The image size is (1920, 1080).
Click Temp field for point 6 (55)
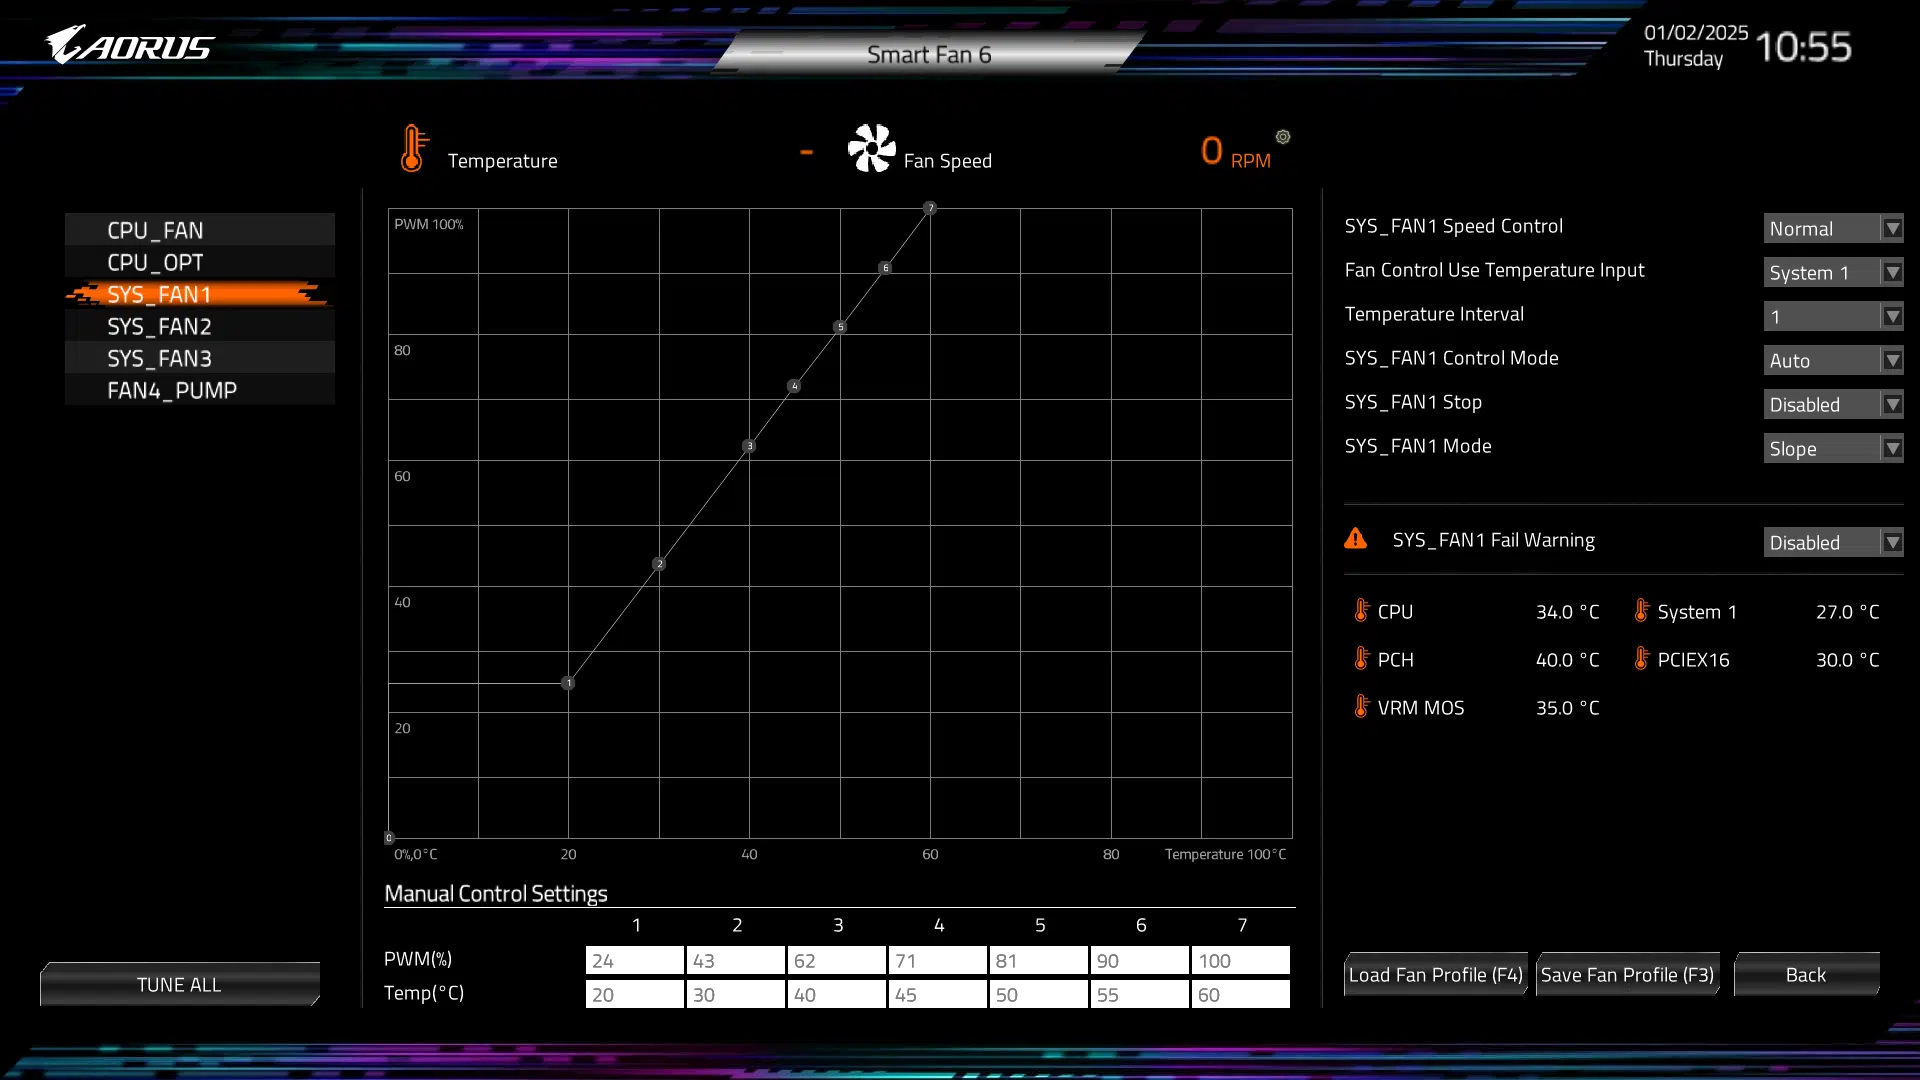click(1140, 994)
